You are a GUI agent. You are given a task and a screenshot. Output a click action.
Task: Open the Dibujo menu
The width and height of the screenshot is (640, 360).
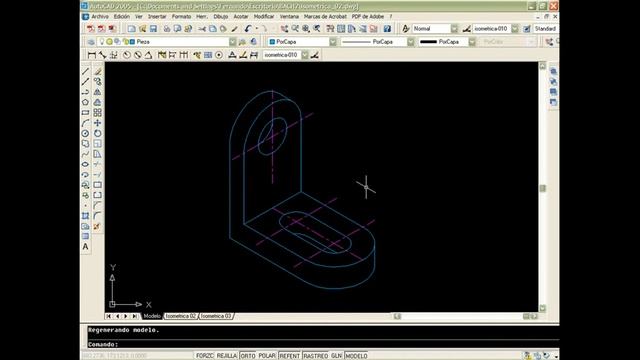221,17
